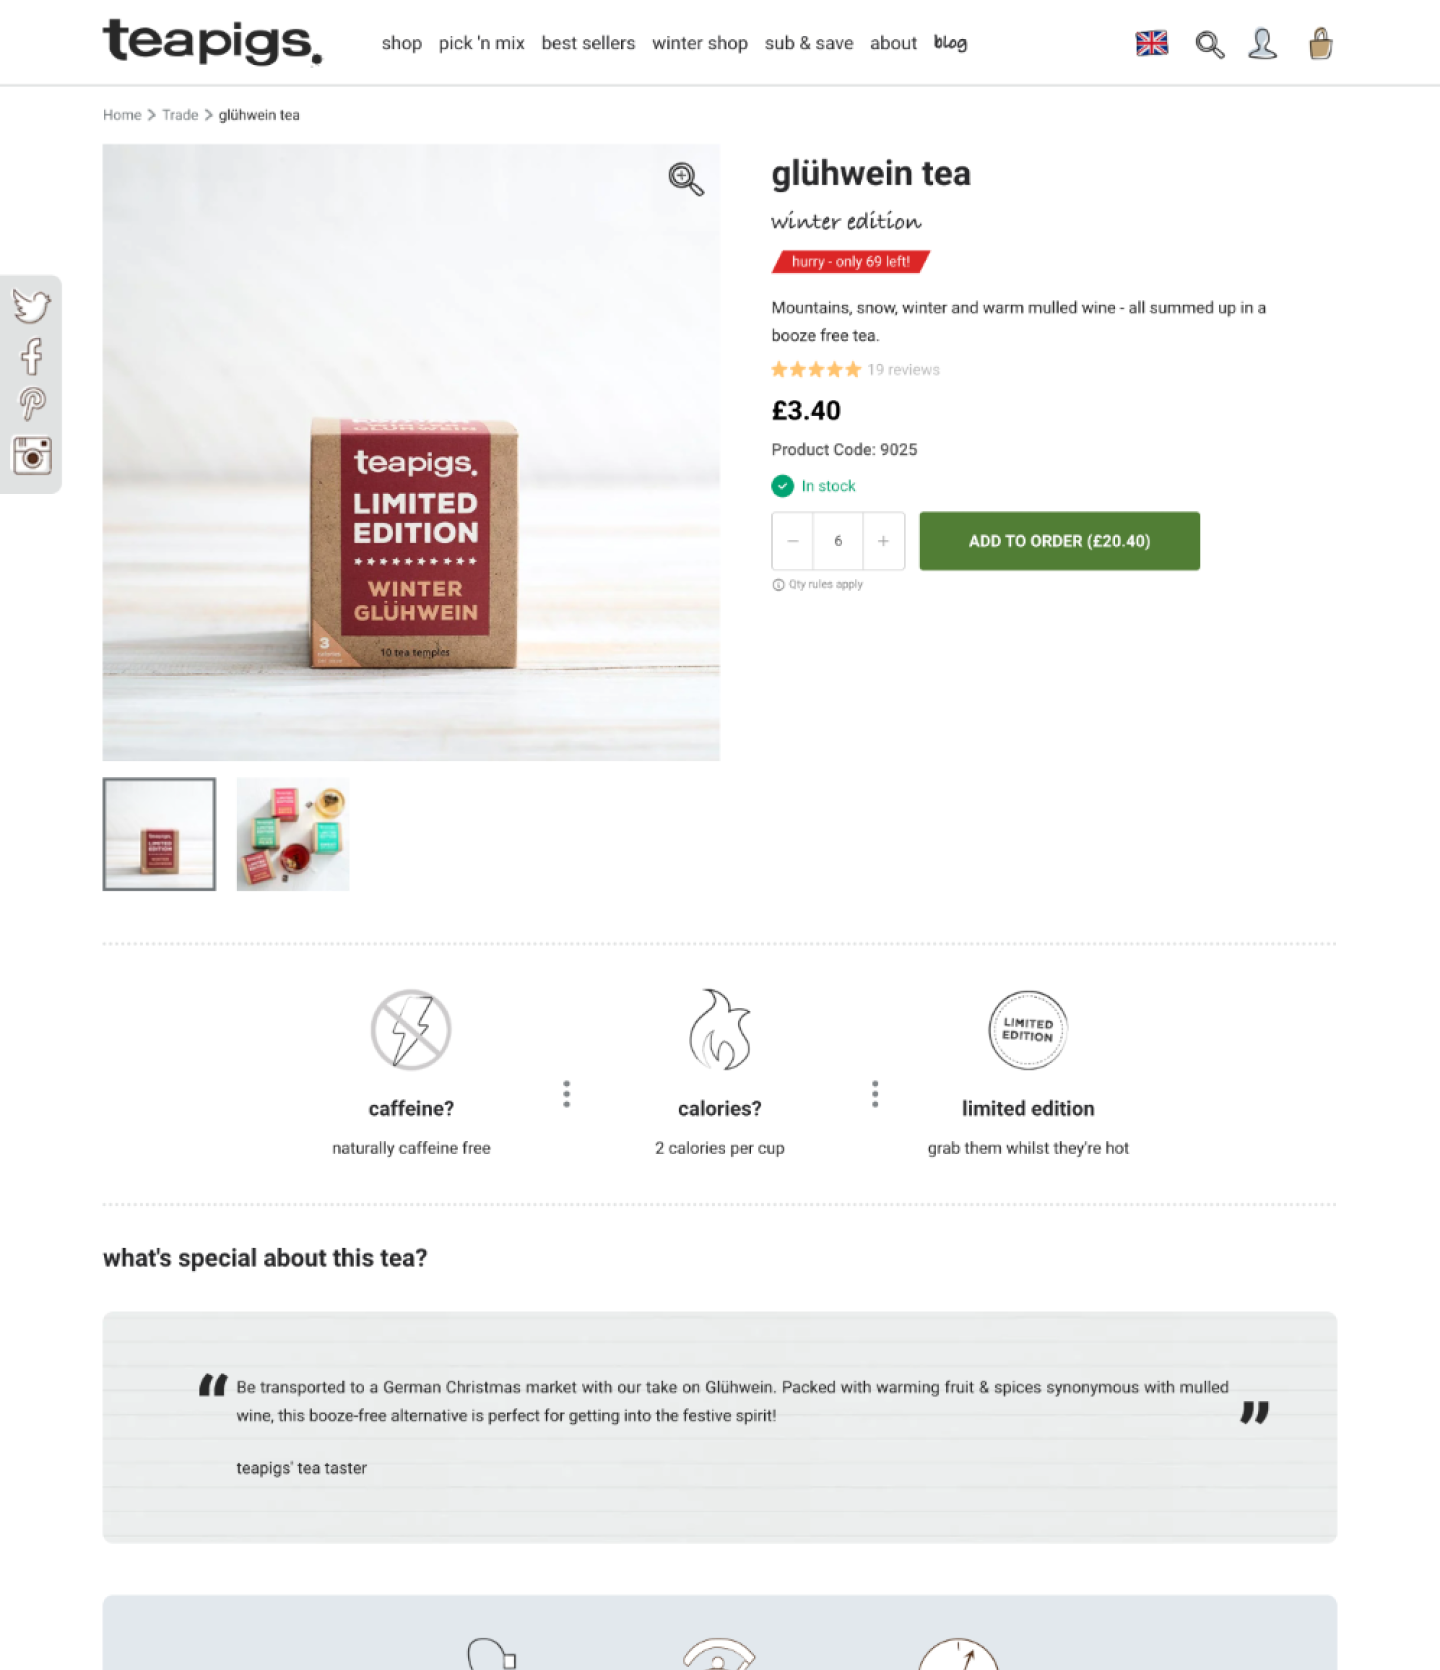Open the winter shop menu item
The height and width of the screenshot is (1670, 1440).
pyautogui.click(x=700, y=43)
